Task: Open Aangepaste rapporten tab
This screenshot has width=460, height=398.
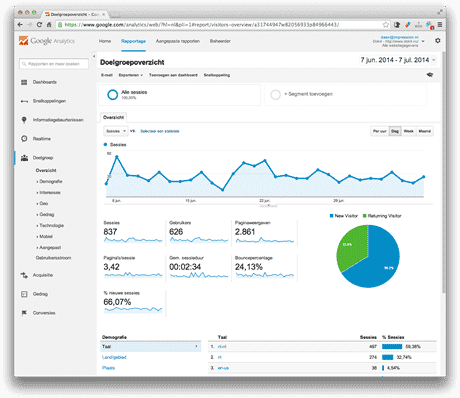Action: pyautogui.click(x=178, y=41)
